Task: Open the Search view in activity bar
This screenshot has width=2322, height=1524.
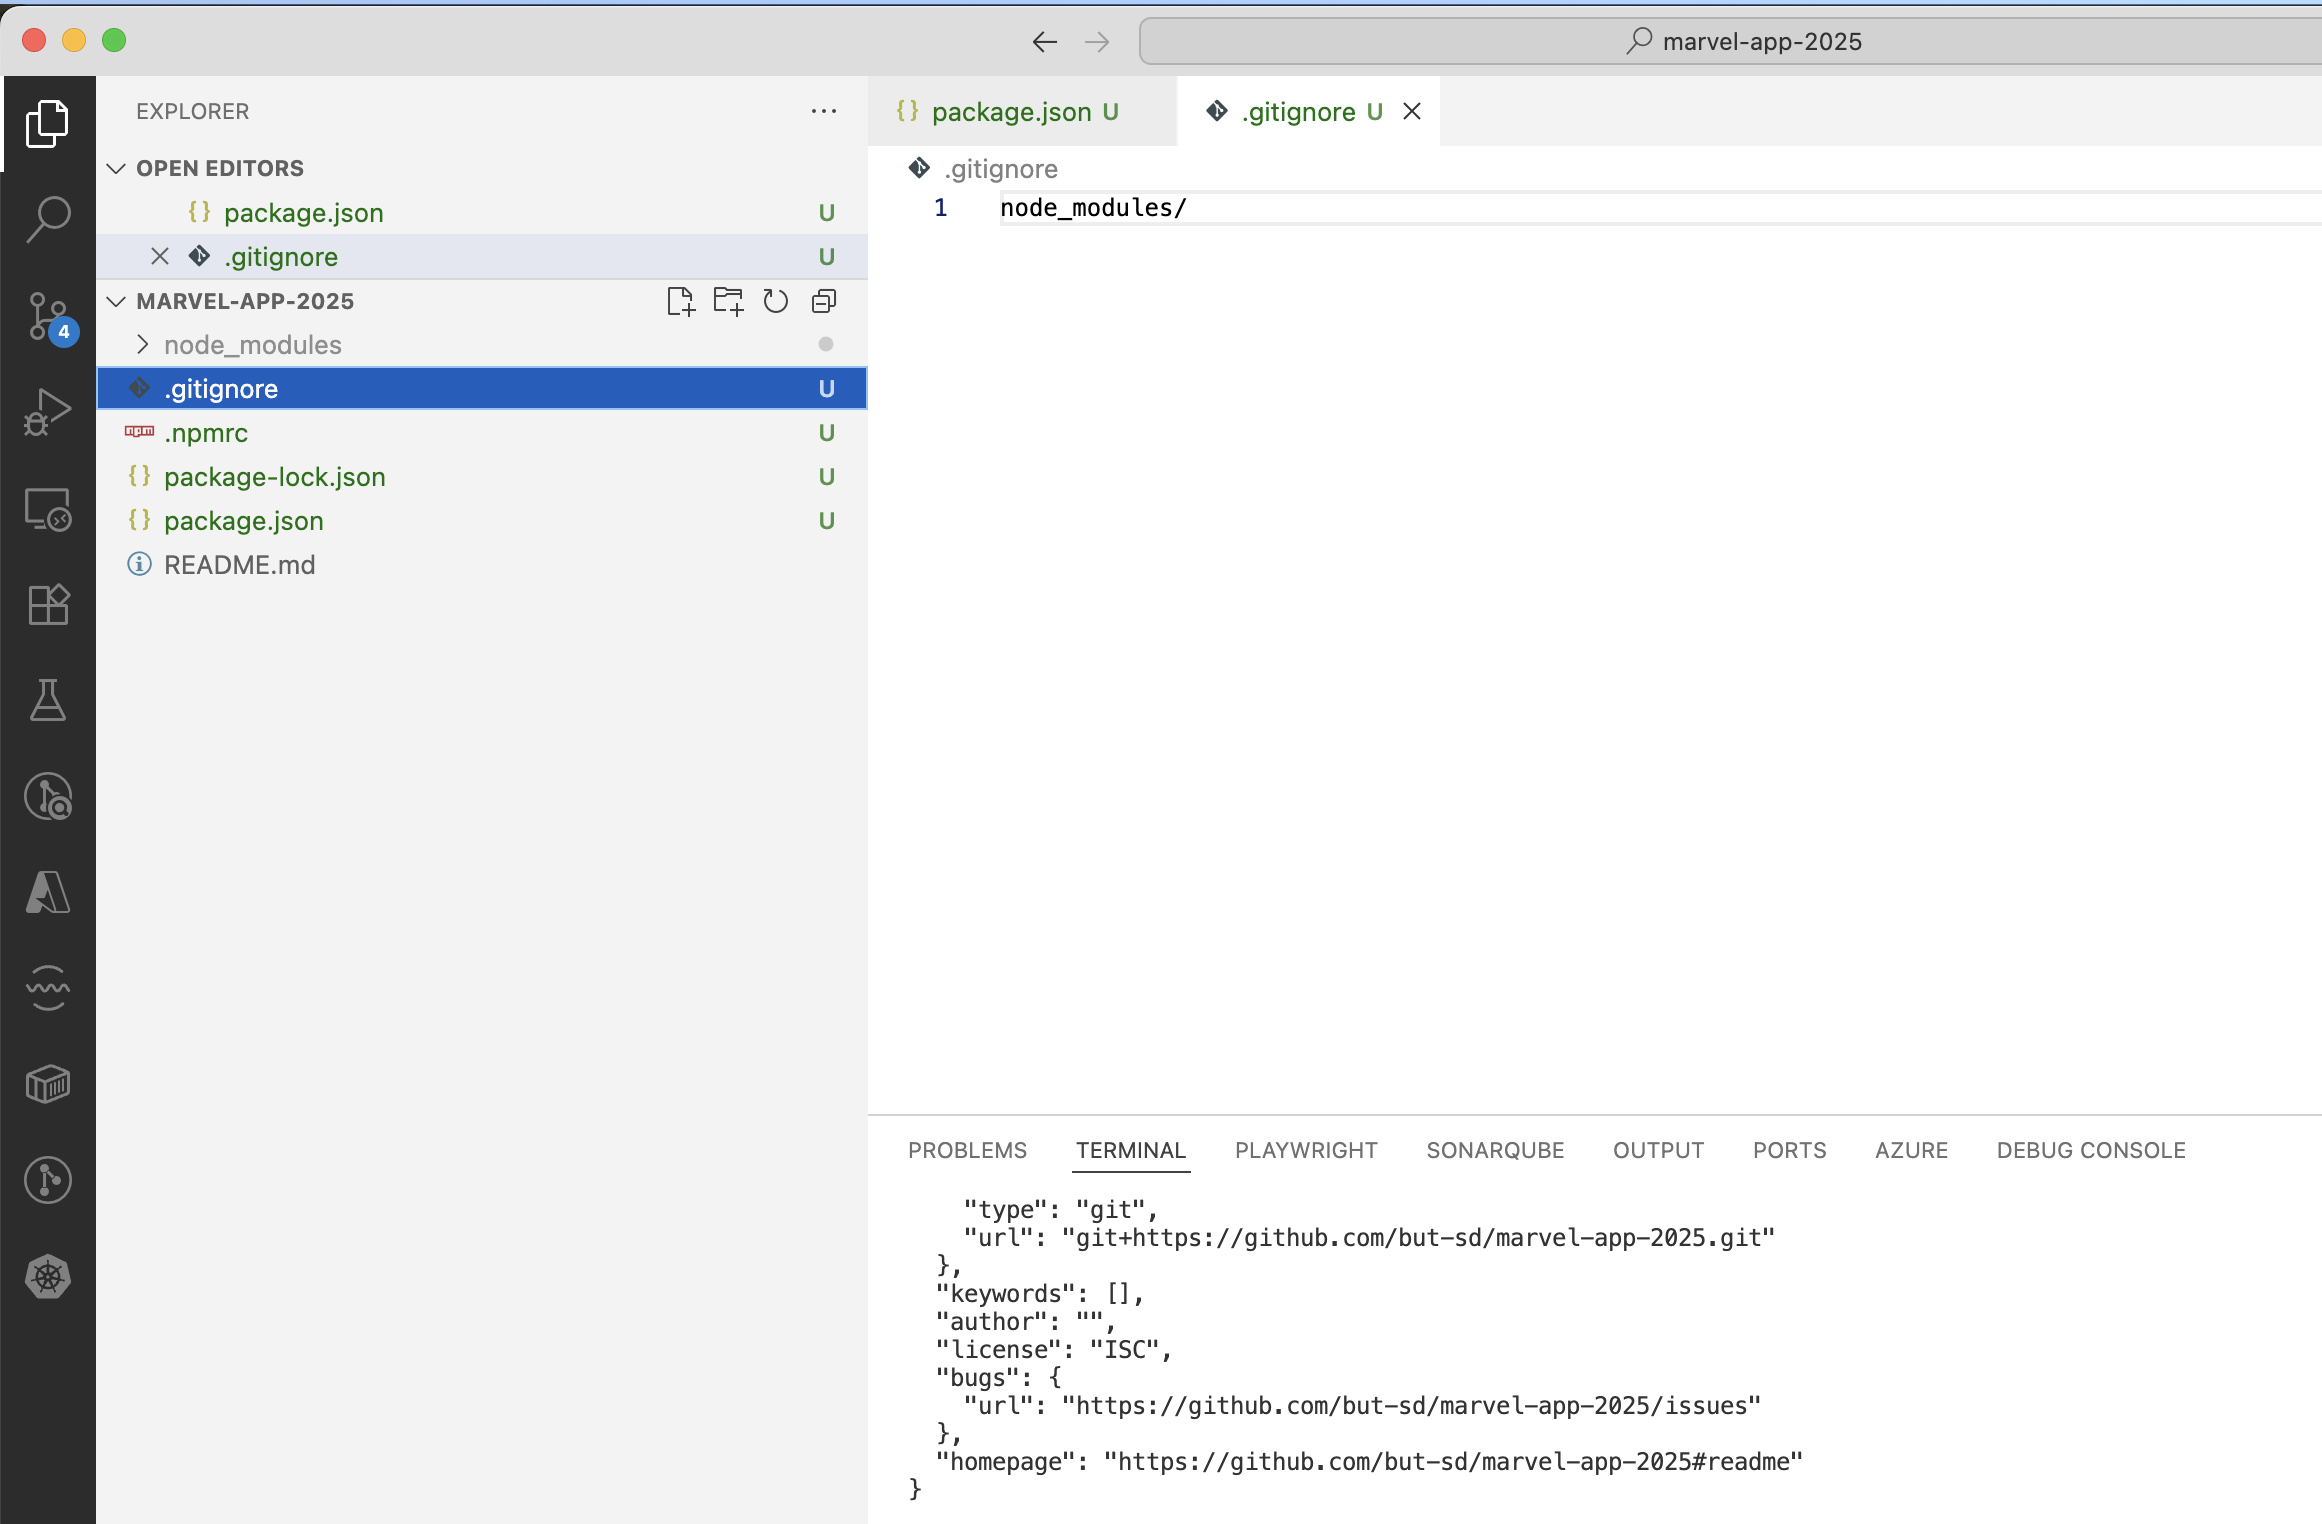Action: click(x=47, y=219)
